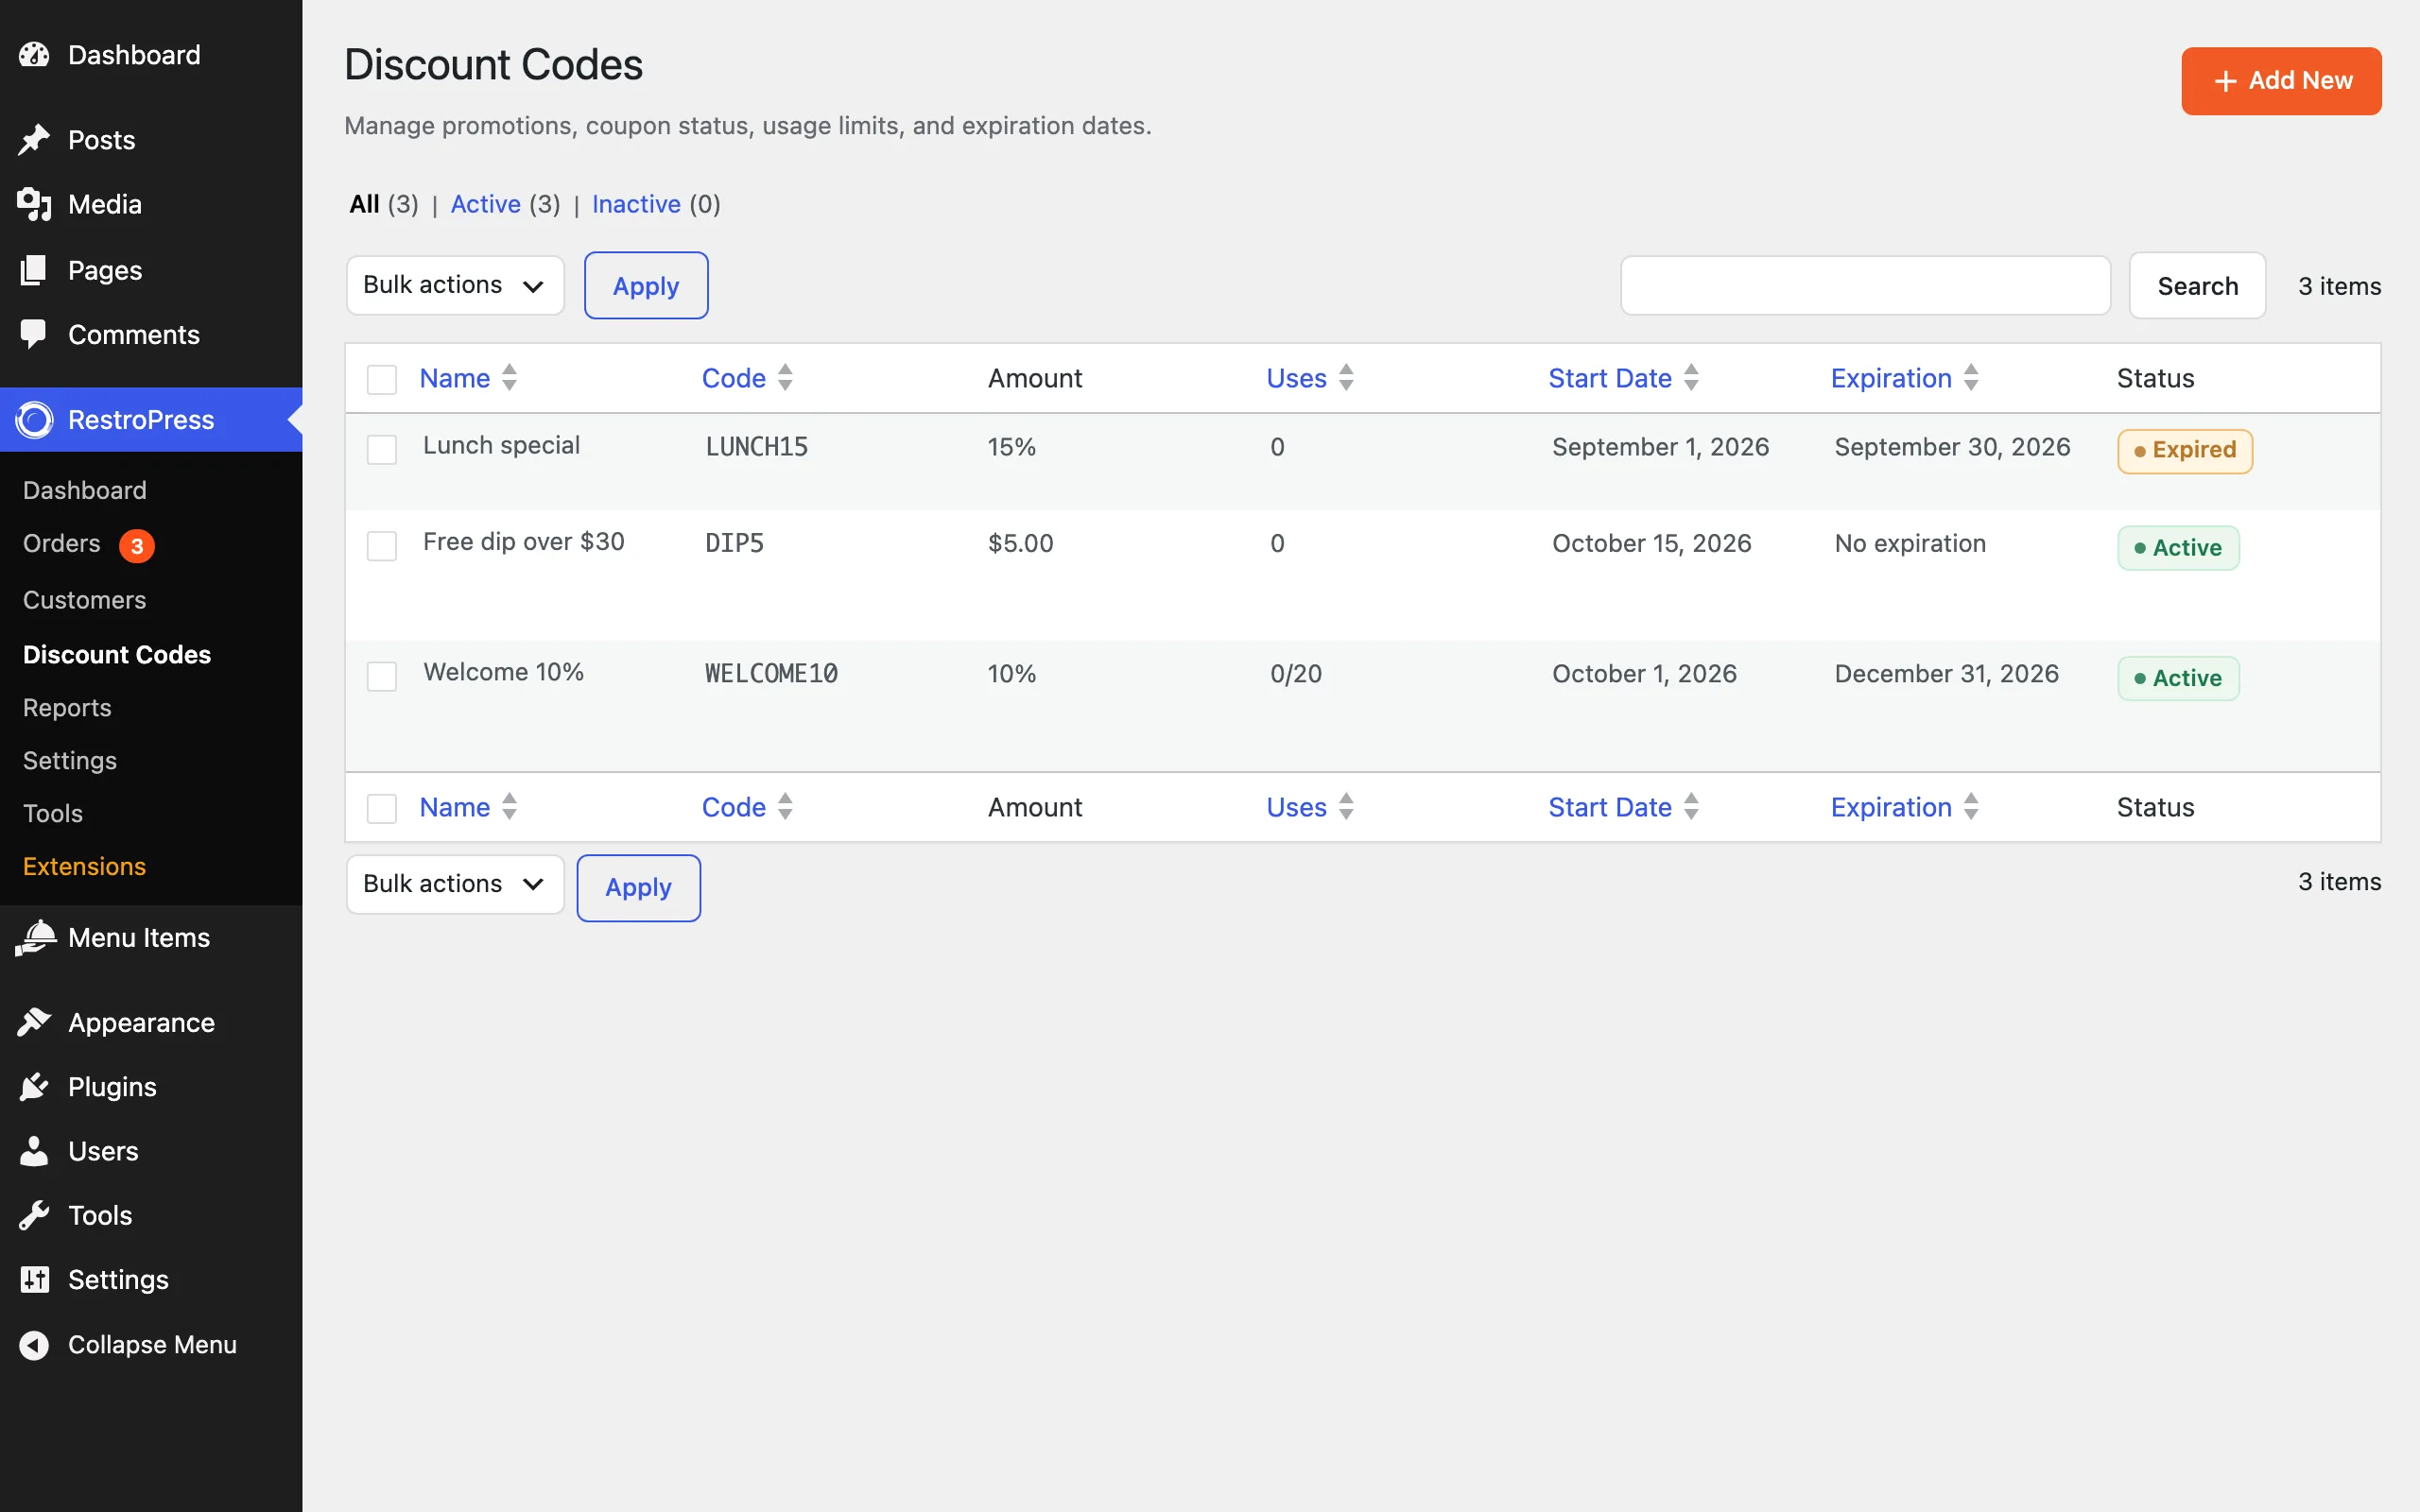2420x1512 pixels.
Task: Click the Settings sliders icon
Action: click(34, 1280)
